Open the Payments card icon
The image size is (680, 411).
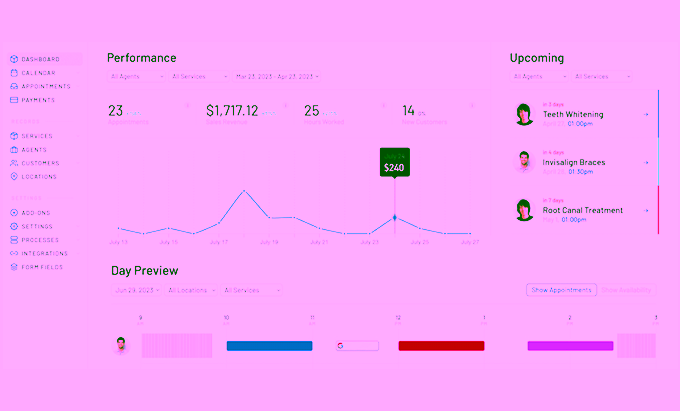pyautogui.click(x=13, y=100)
